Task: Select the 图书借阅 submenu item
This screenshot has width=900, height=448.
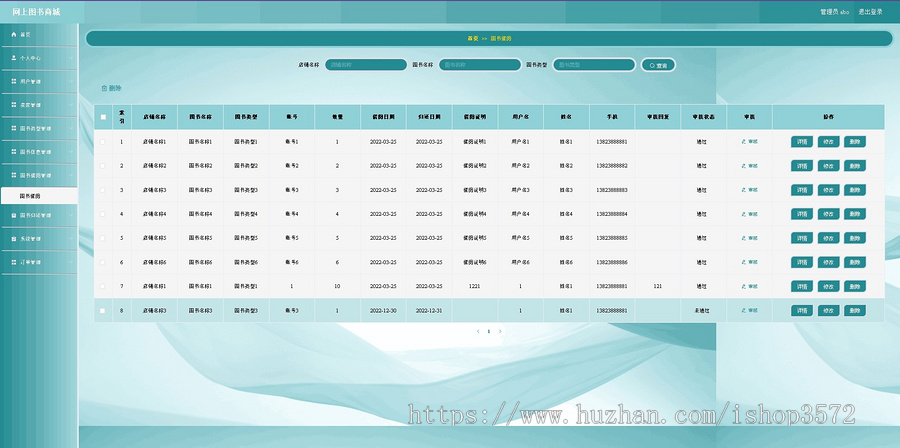Action: click(39, 196)
